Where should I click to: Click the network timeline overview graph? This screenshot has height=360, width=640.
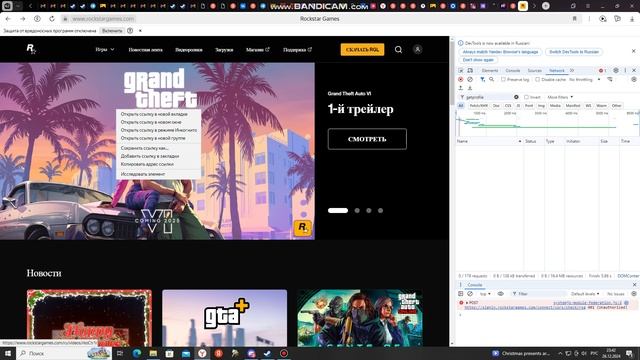pyautogui.click(x=547, y=123)
